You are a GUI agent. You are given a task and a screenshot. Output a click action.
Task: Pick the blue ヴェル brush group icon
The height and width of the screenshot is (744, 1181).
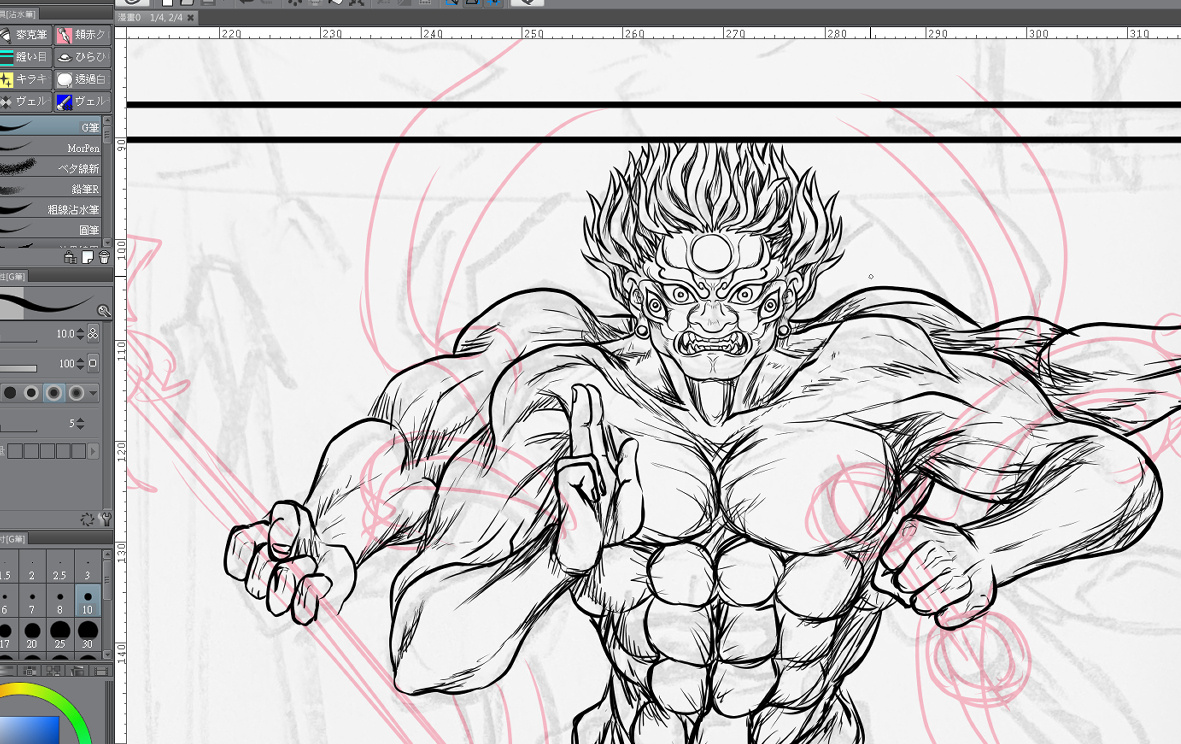tap(83, 101)
